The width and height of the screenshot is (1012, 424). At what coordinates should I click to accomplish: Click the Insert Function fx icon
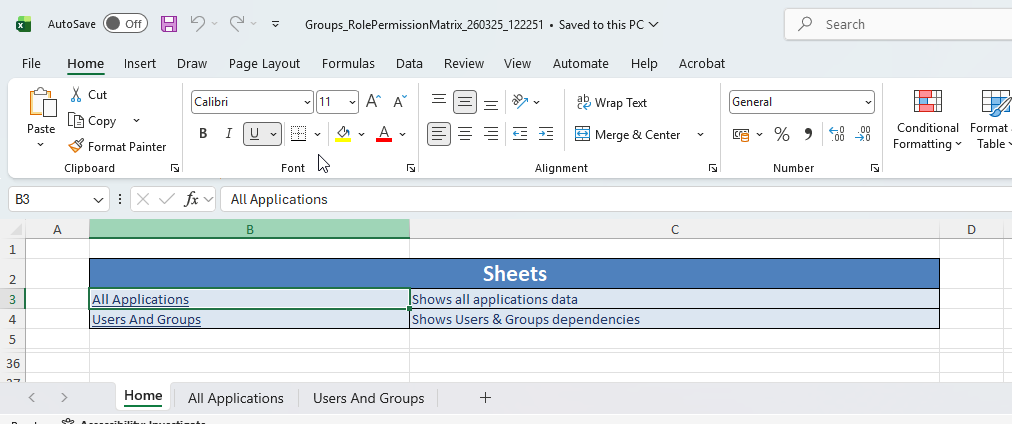click(x=192, y=199)
